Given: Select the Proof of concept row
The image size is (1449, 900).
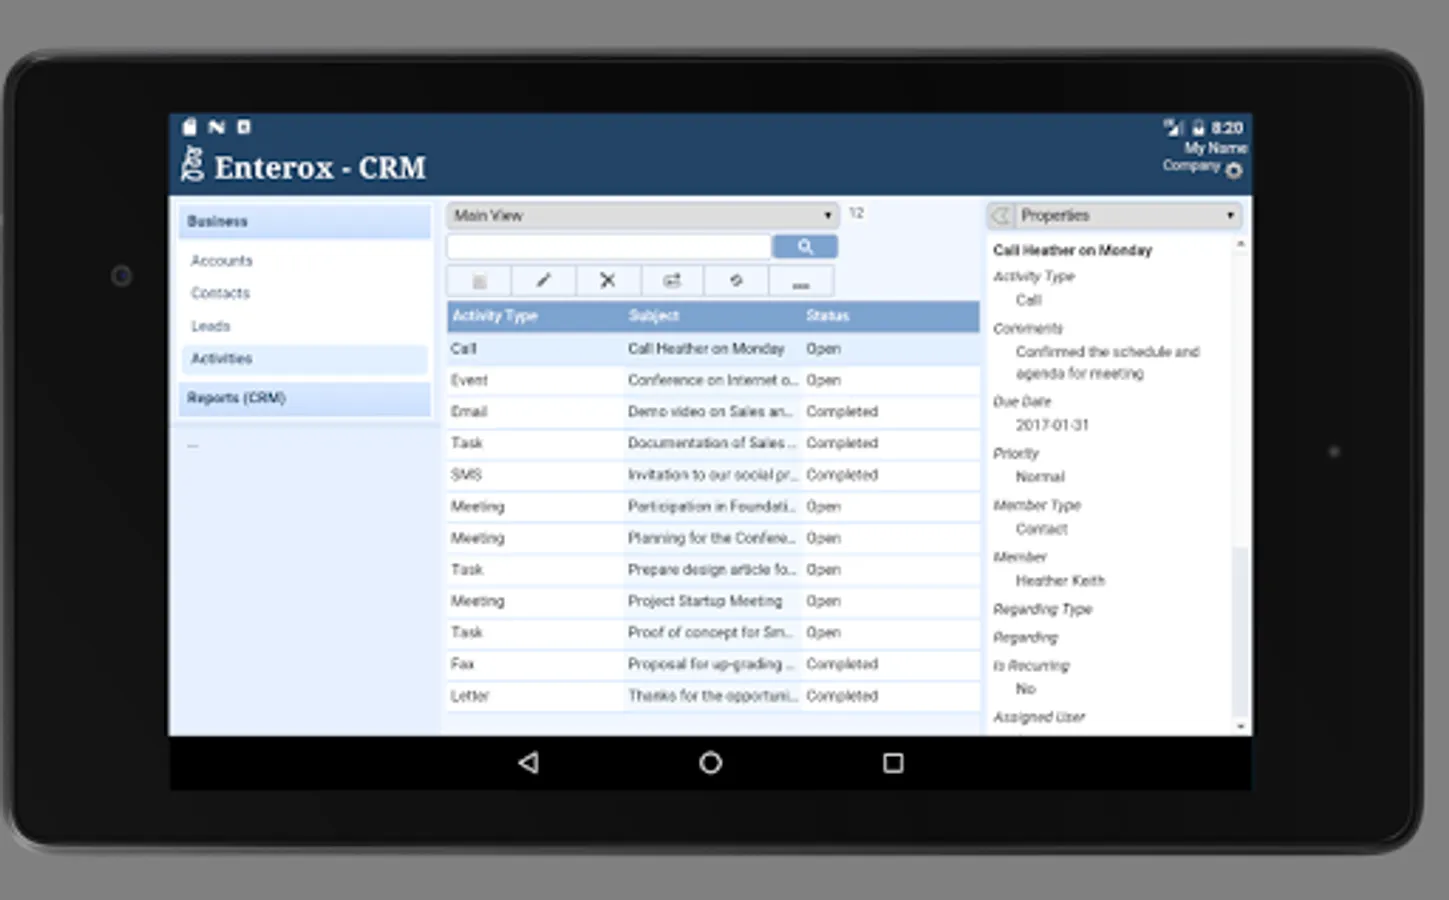Looking at the screenshot, I should pyautogui.click(x=713, y=633).
